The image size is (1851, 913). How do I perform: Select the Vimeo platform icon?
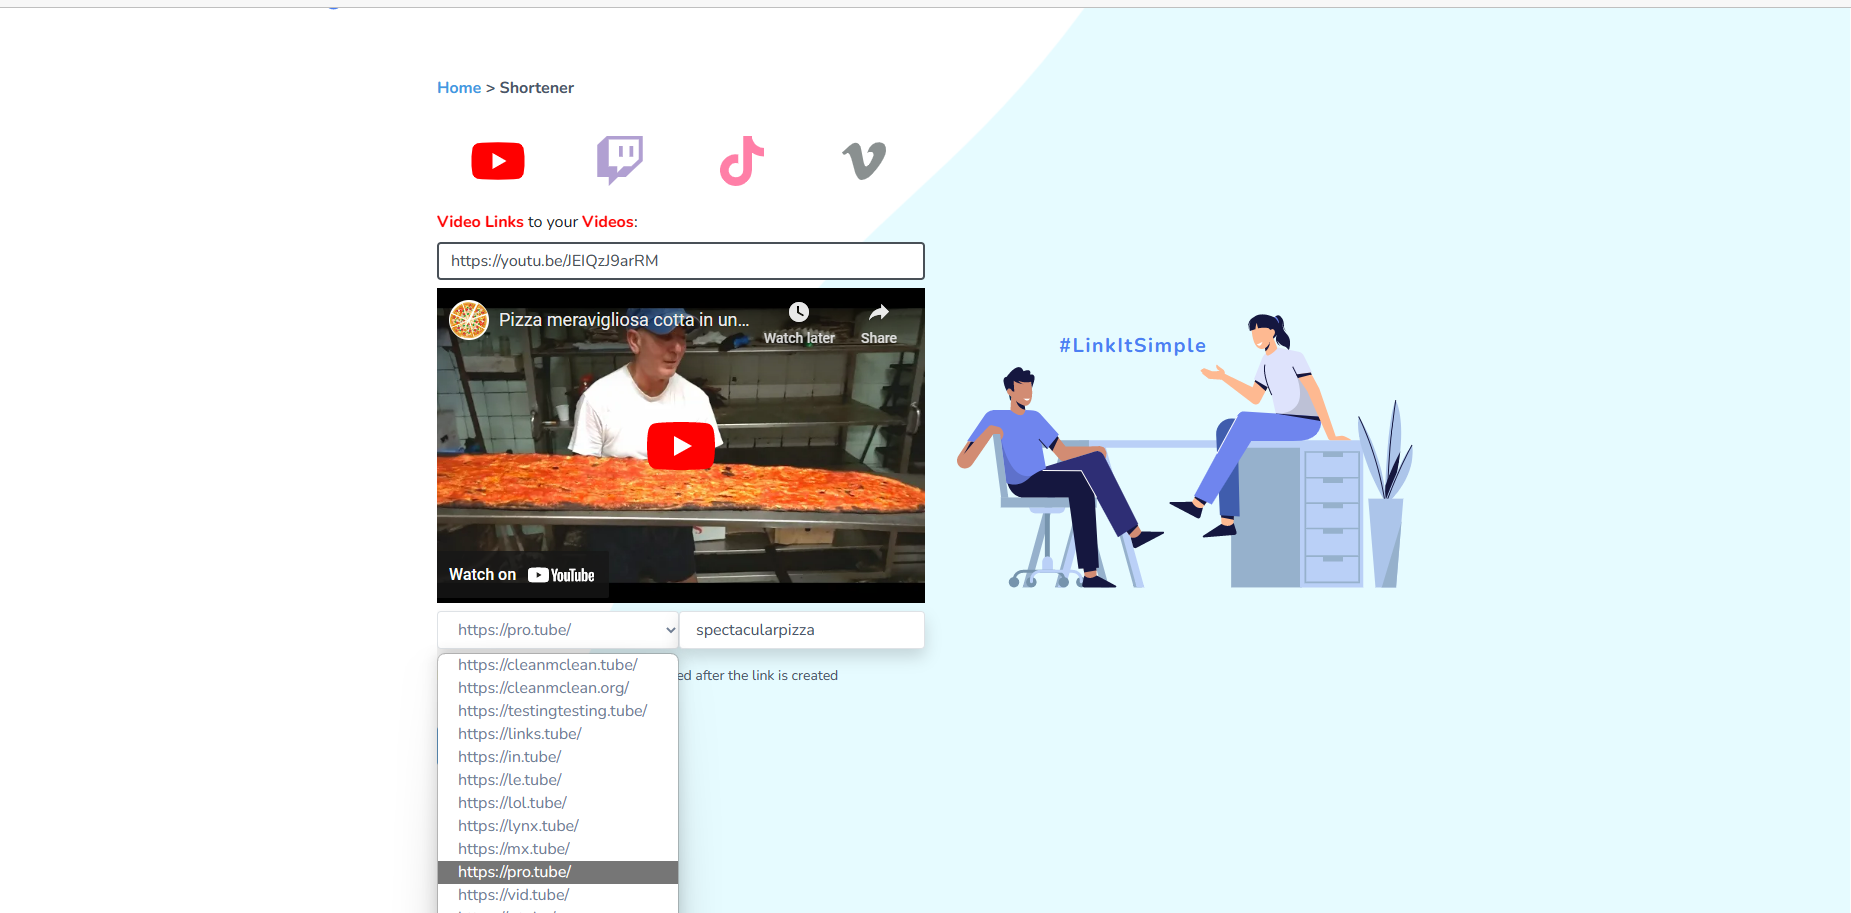point(864,161)
